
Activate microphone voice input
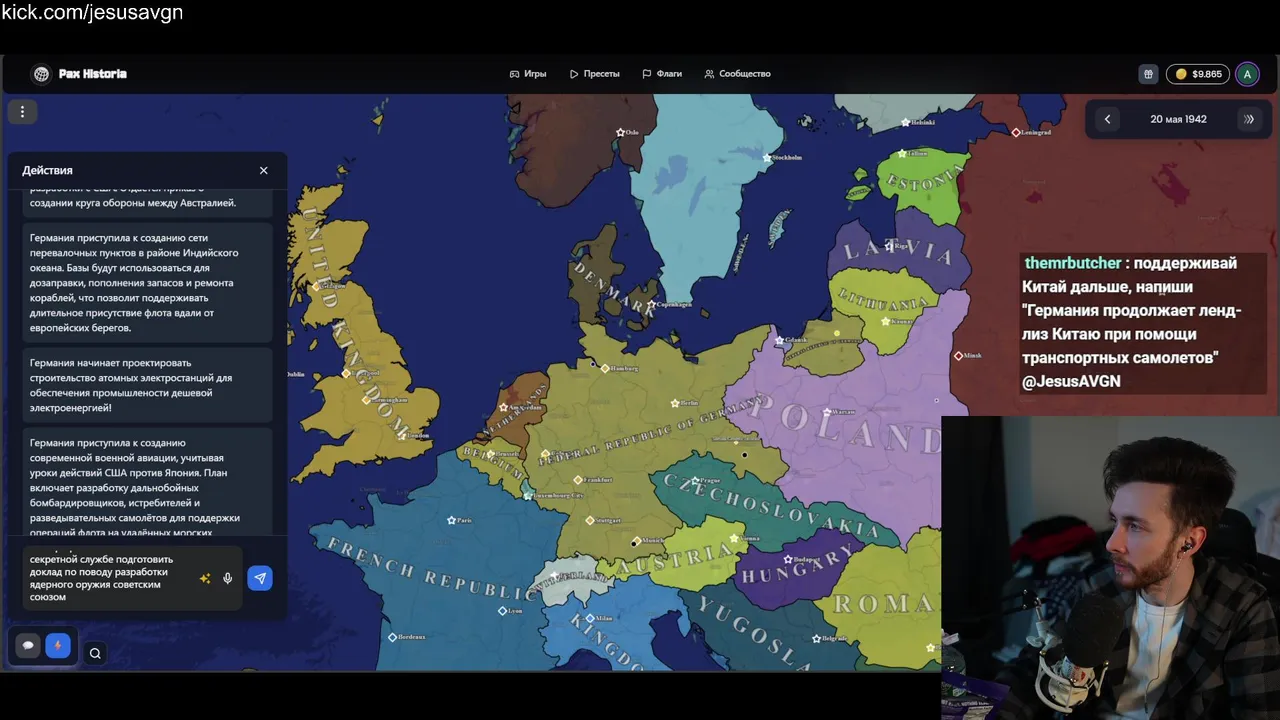(x=228, y=578)
